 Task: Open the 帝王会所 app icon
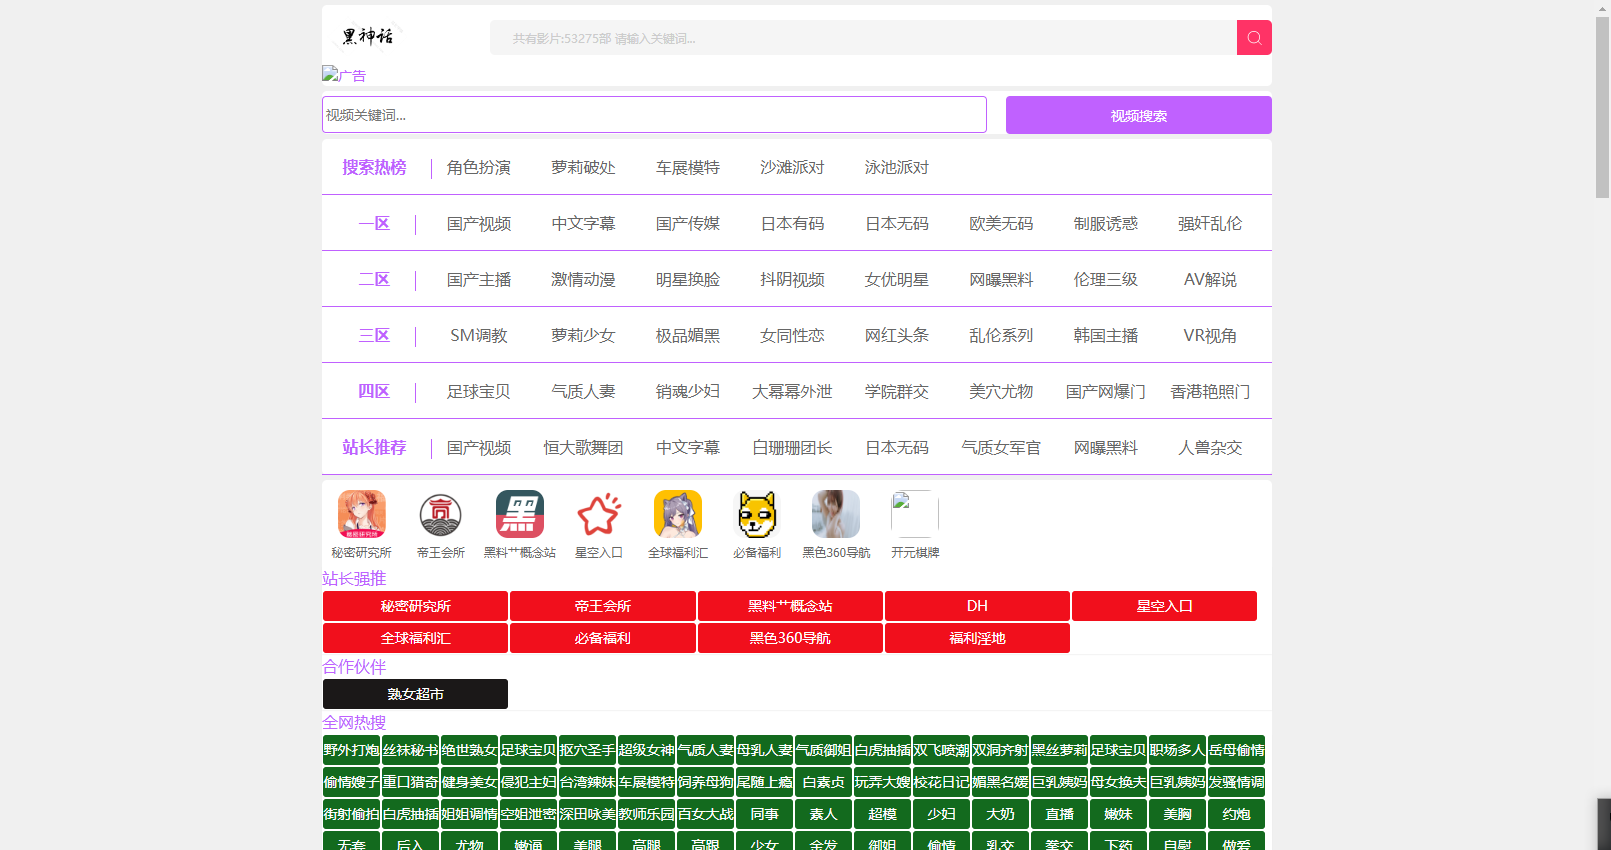pos(440,514)
